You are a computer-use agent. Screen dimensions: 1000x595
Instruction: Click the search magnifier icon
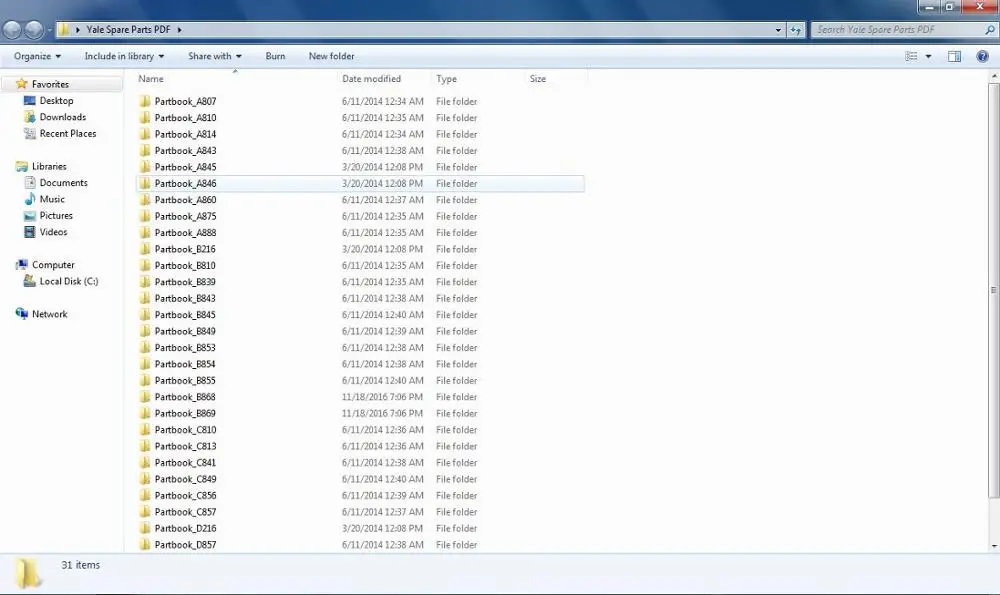tap(989, 29)
